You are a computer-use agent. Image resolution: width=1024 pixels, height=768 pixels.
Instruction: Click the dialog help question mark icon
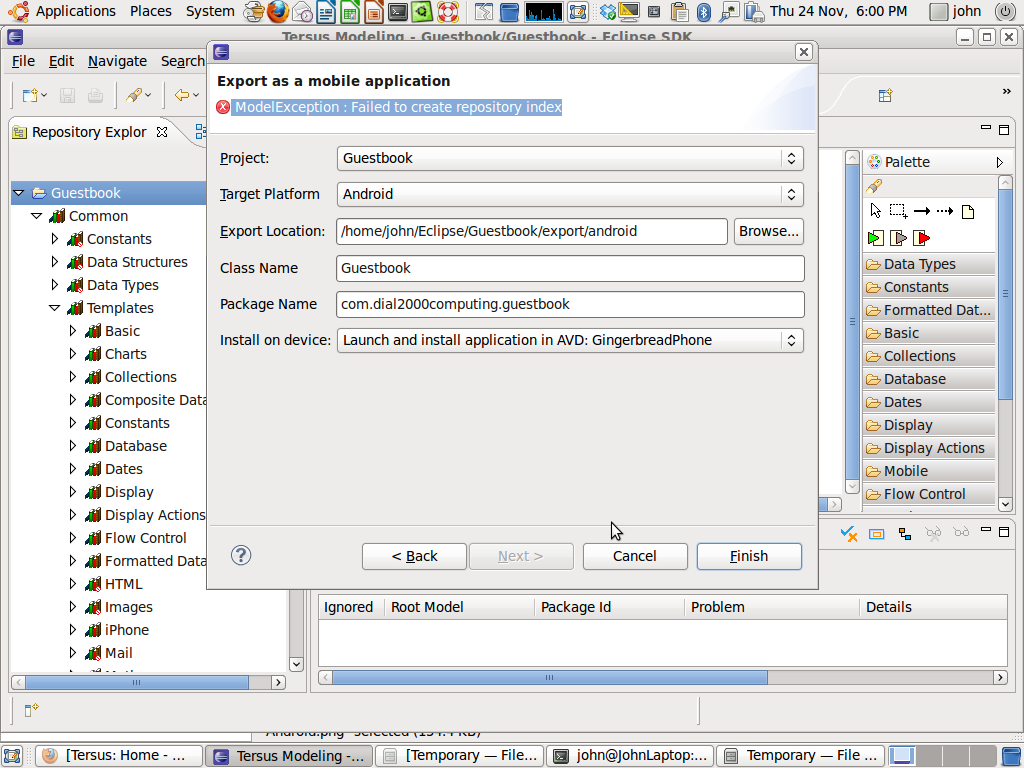pos(241,555)
